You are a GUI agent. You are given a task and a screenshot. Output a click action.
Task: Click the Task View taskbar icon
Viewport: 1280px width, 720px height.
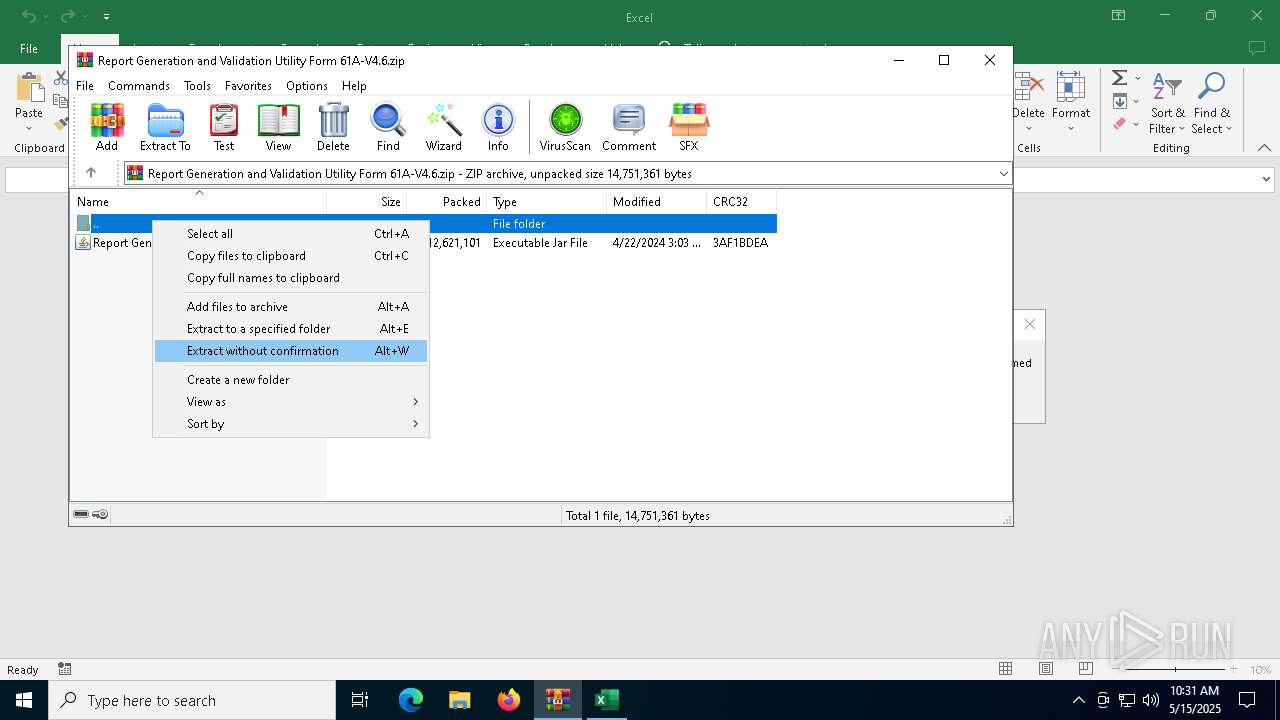tap(360, 700)
